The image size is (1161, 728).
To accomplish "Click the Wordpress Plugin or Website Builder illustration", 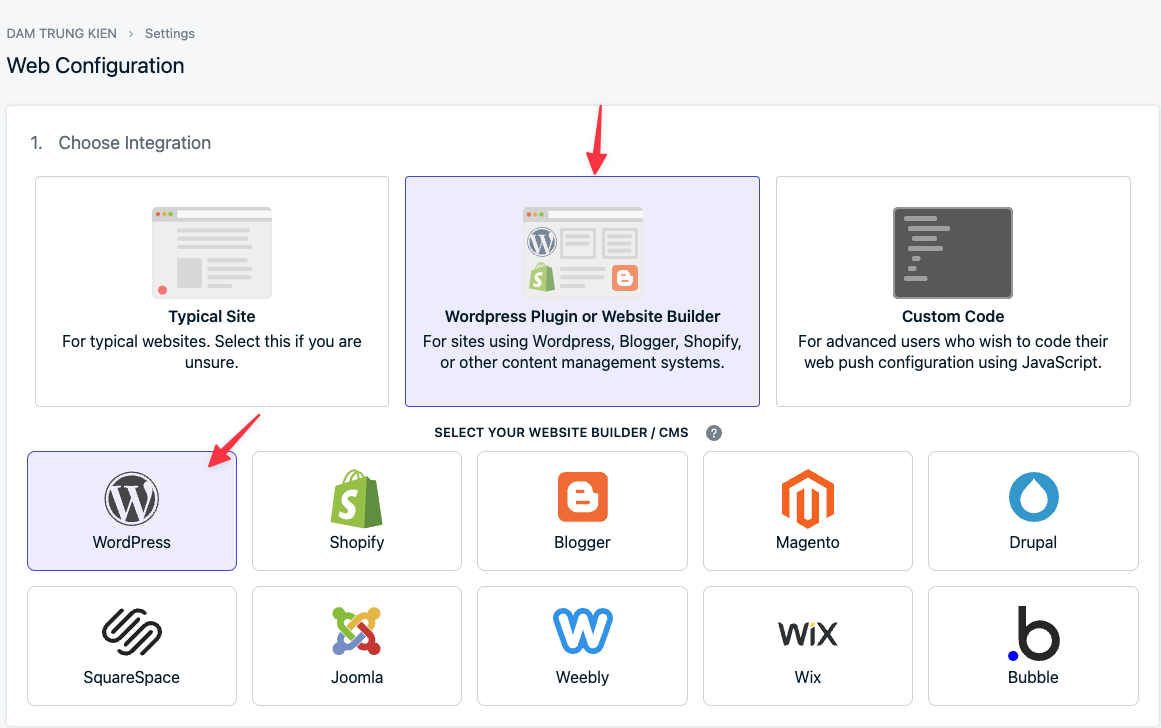I will tap(583, 253).
